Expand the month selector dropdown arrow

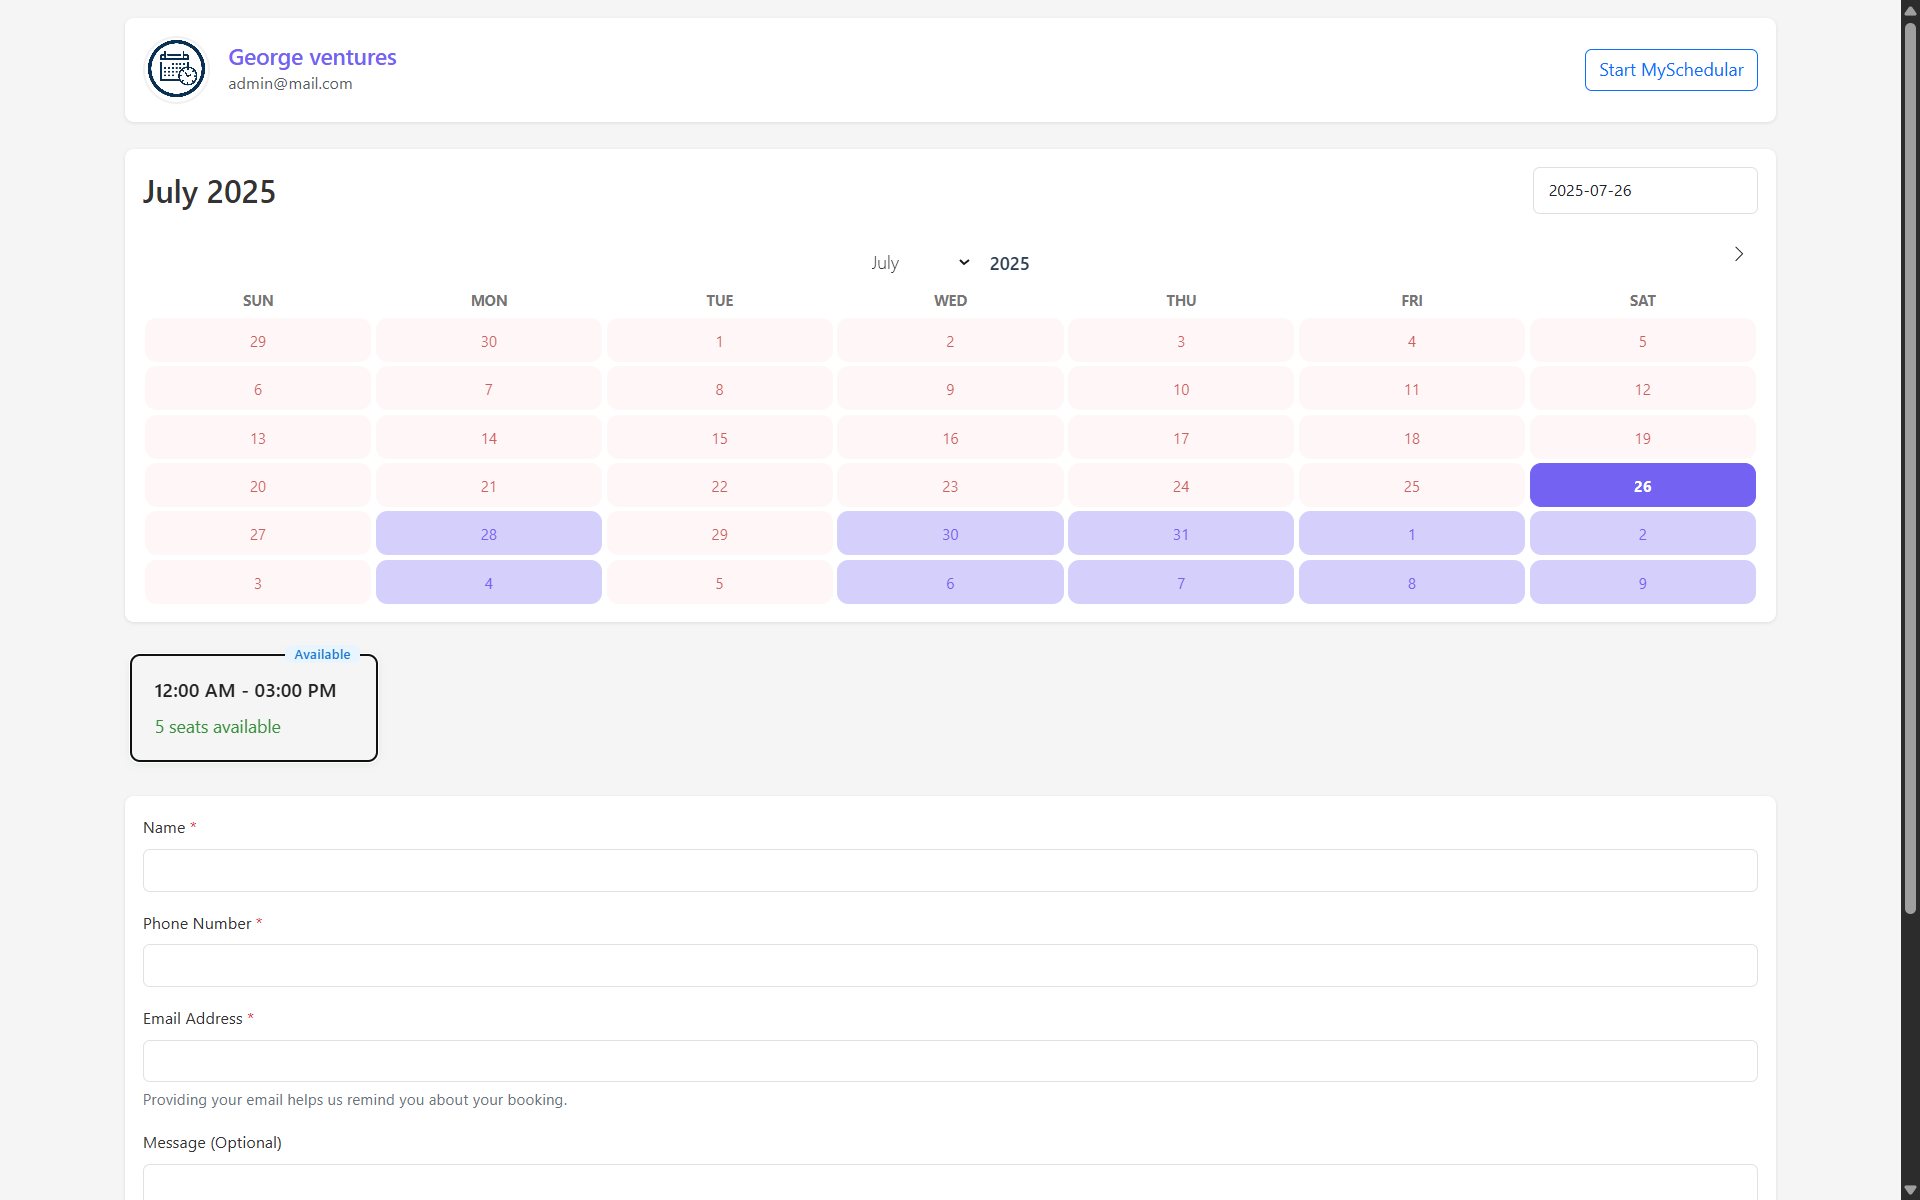[963, 262]
